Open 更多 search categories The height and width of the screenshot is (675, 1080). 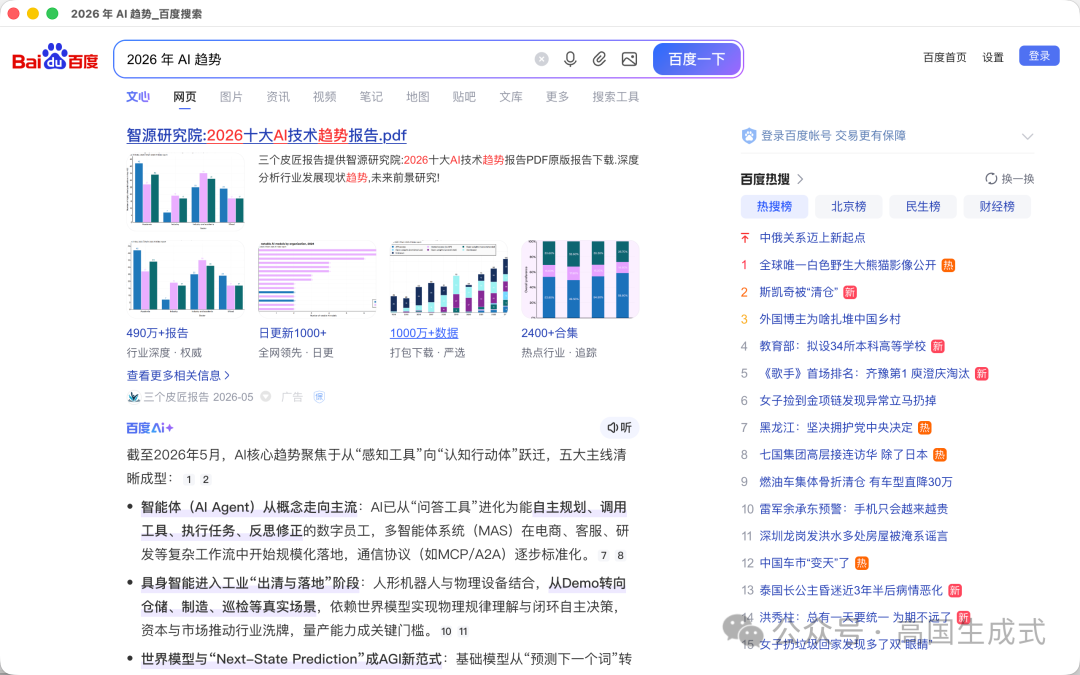pyautogui.click(x=557, y=96)
